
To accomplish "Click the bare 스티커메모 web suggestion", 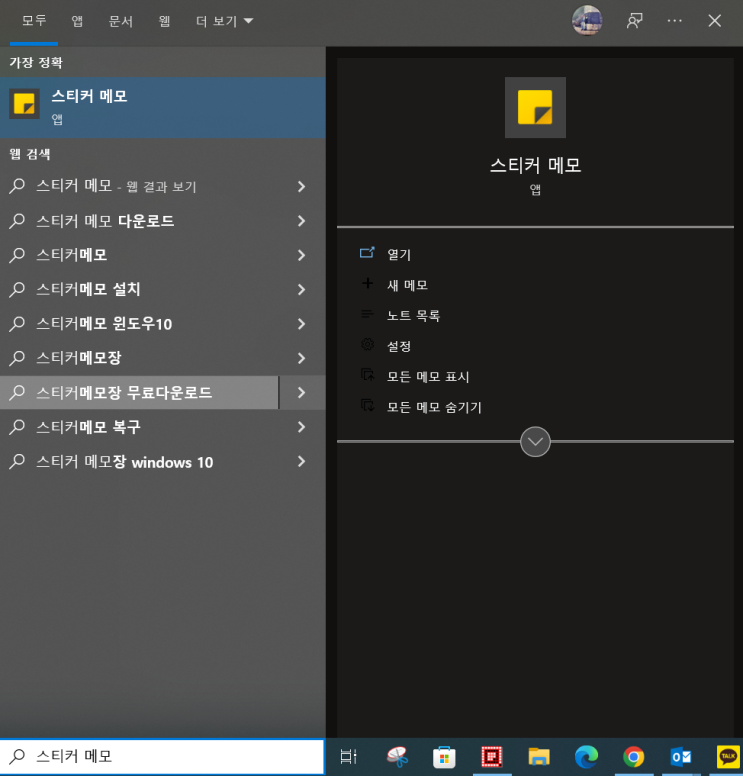I will [x=140, y=255].
